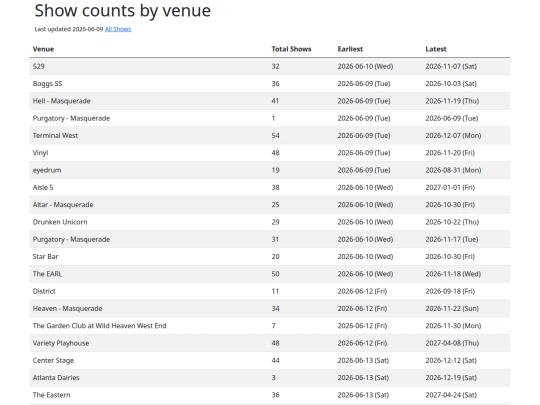Screen dimensions: 540x405
Task: Click eyedrum's latest date 2026-08-31 (Mon)
Action: (x=453, y=170)
